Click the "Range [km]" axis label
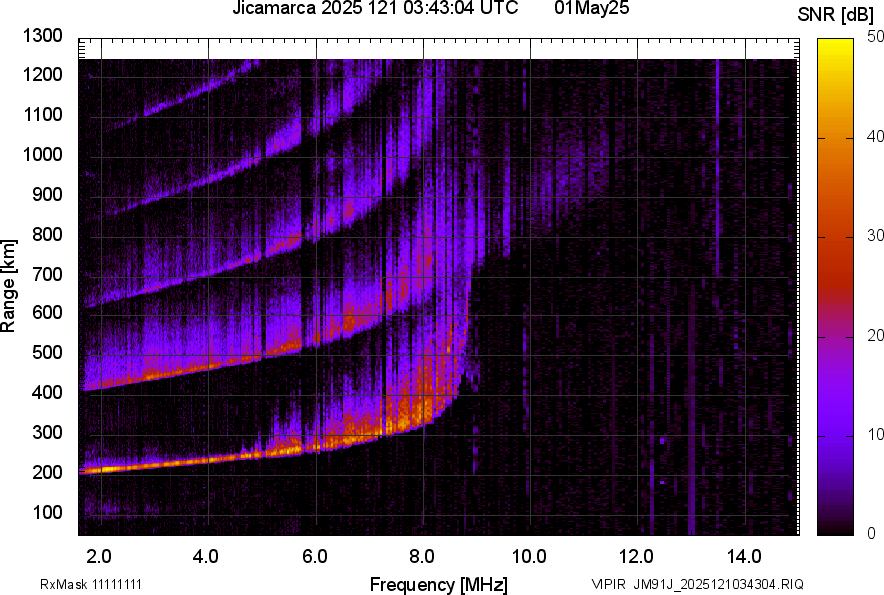The width and height of the screenshot is (884, 595). click(x=8, y=286)
